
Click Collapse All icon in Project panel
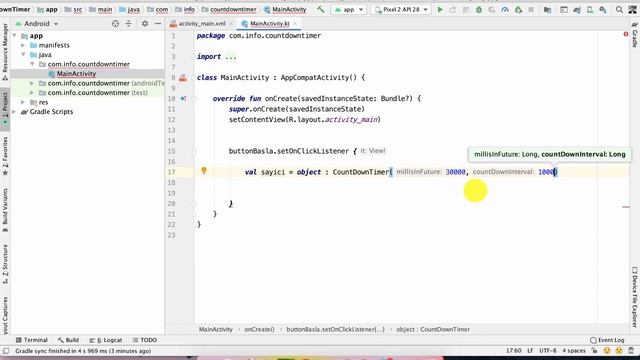pyautogui.click(x=129, y=24)
